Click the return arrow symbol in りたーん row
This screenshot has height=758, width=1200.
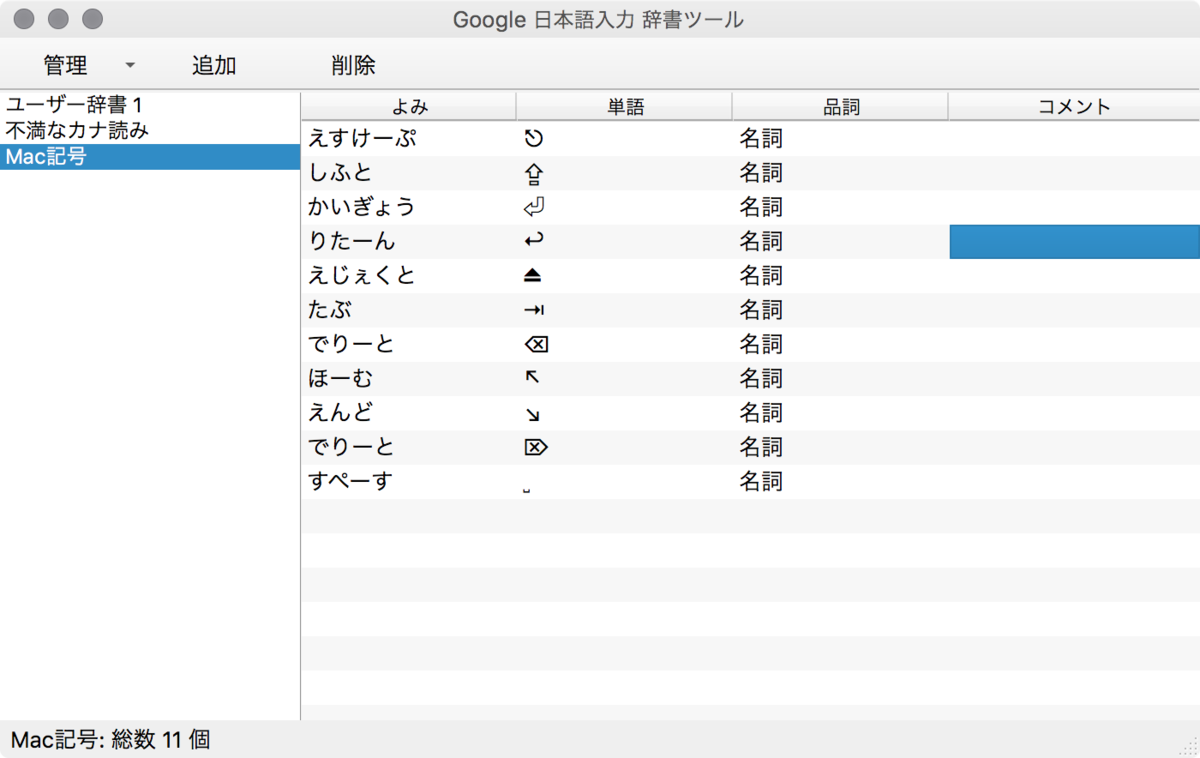[533, 242]
